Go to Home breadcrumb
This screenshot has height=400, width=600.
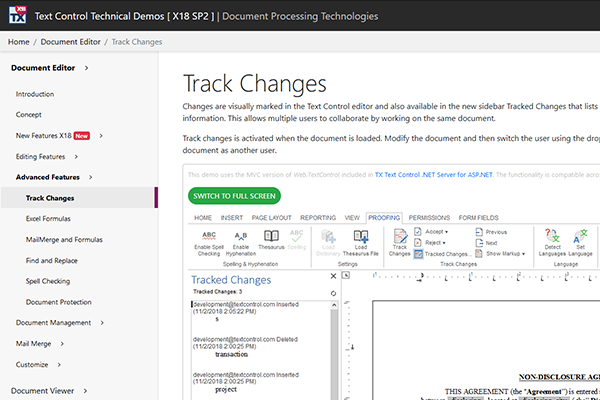(x=18, y=42)
